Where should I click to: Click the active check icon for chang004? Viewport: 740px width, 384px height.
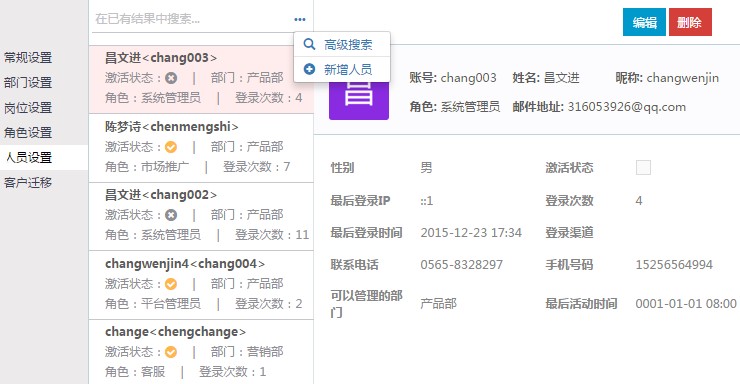pyautogui.click(x=171, y=284)
